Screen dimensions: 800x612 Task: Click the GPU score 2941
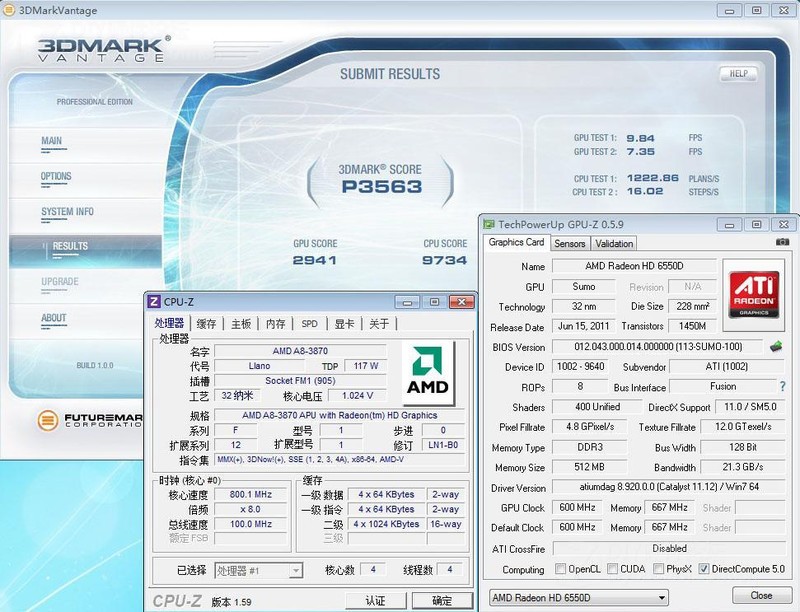[x=314, y=260]
